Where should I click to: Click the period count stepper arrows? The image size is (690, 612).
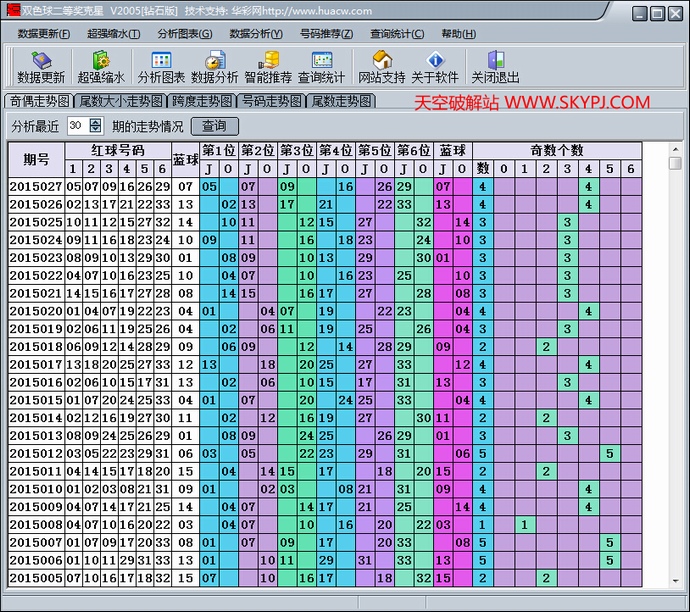tap(95, 126)
